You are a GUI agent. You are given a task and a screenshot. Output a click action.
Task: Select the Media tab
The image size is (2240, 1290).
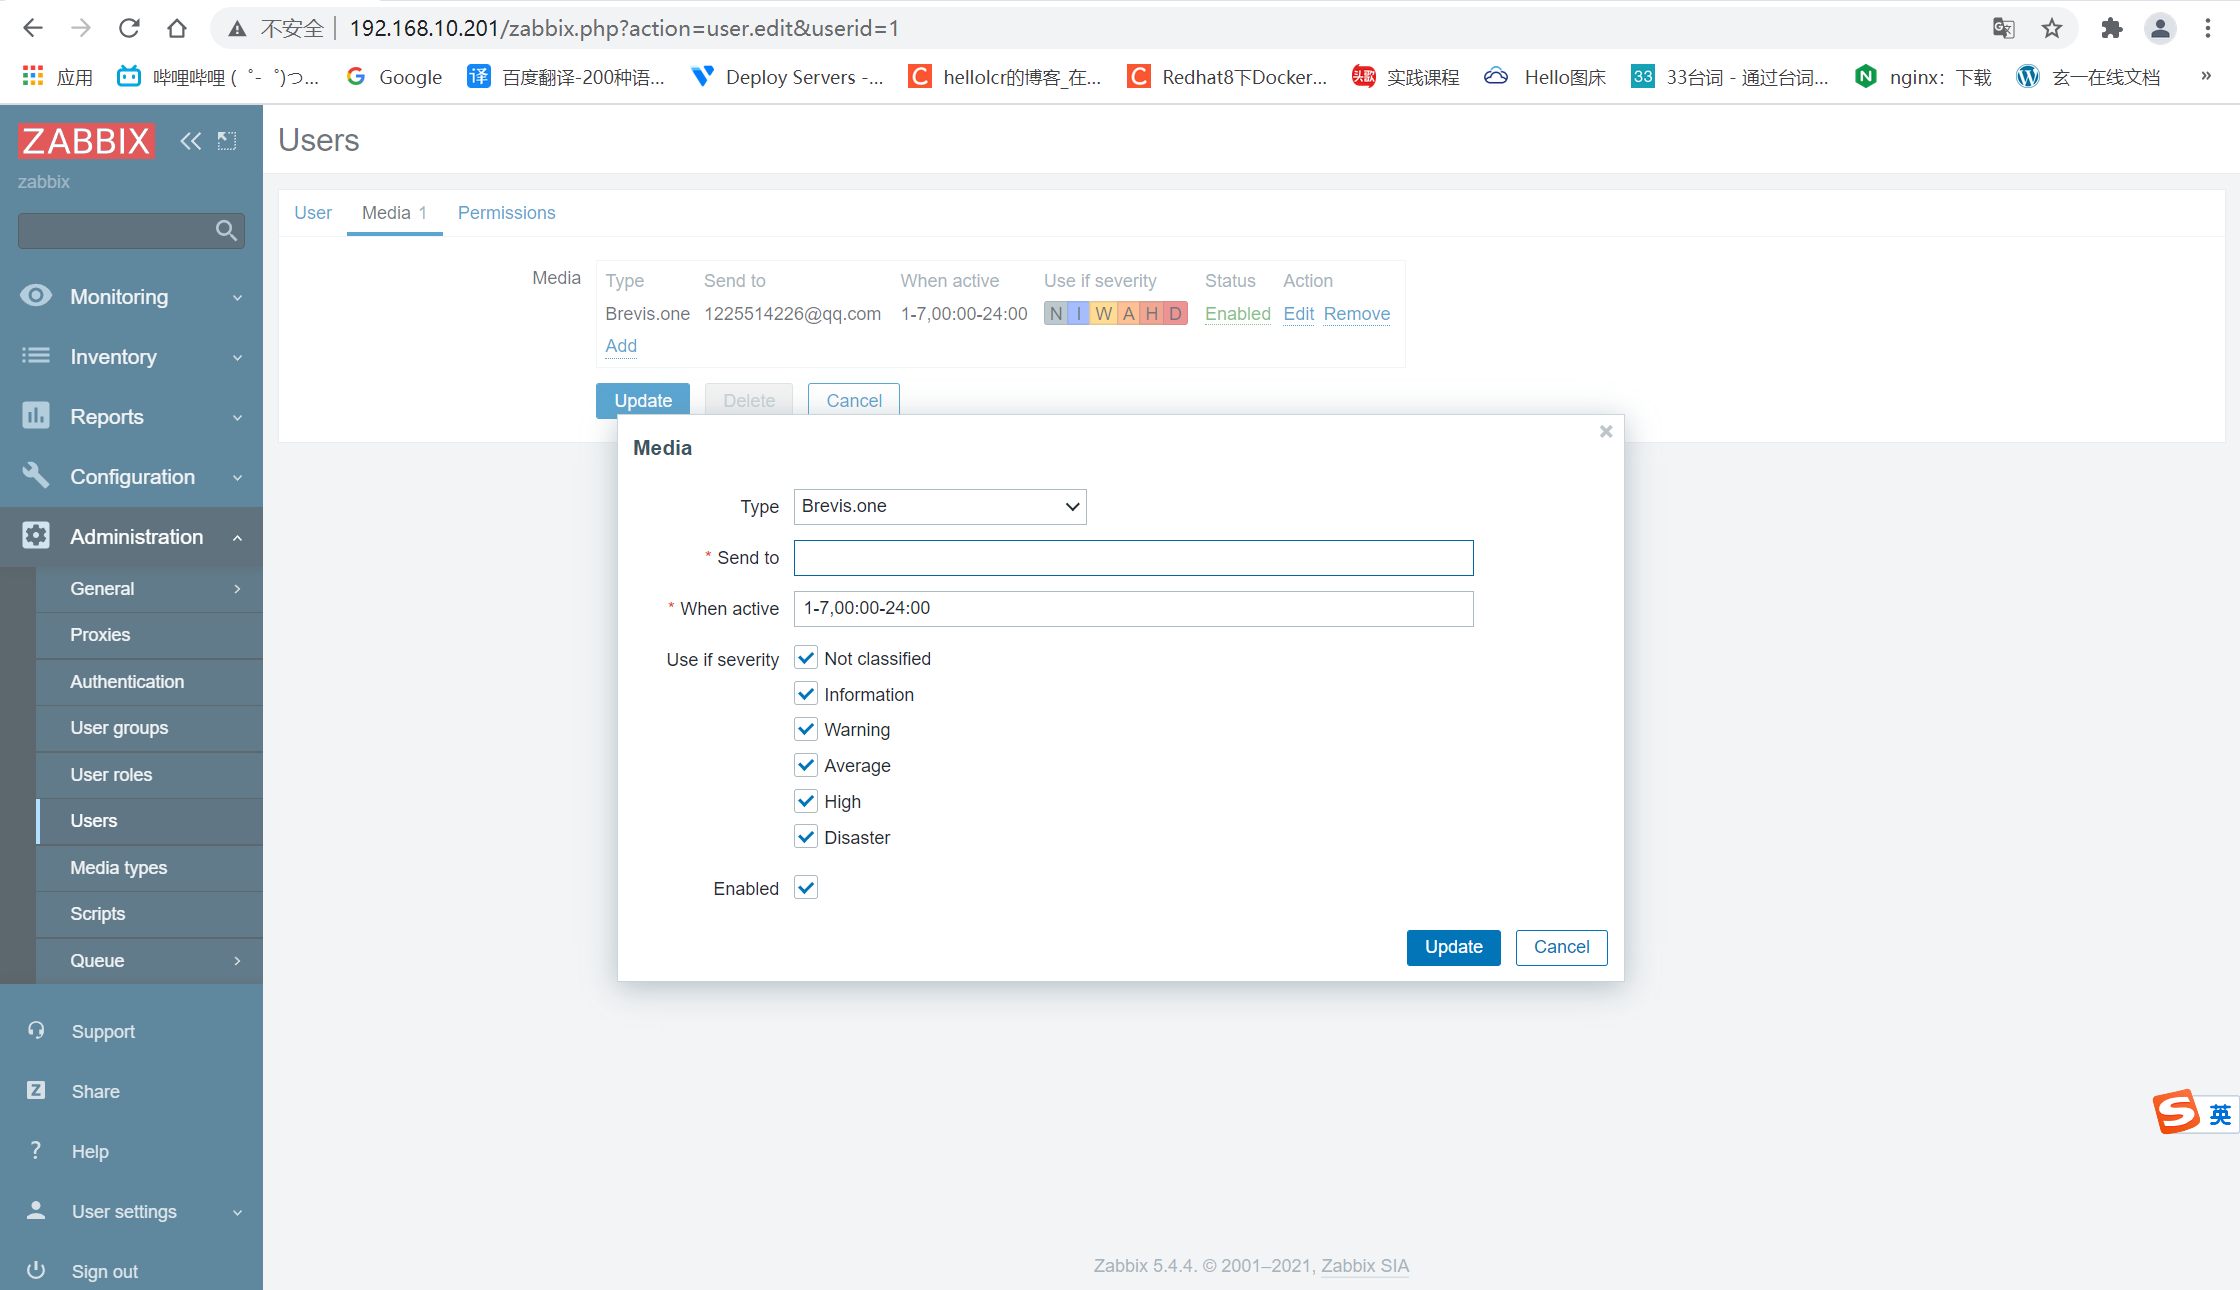[394, 213]
